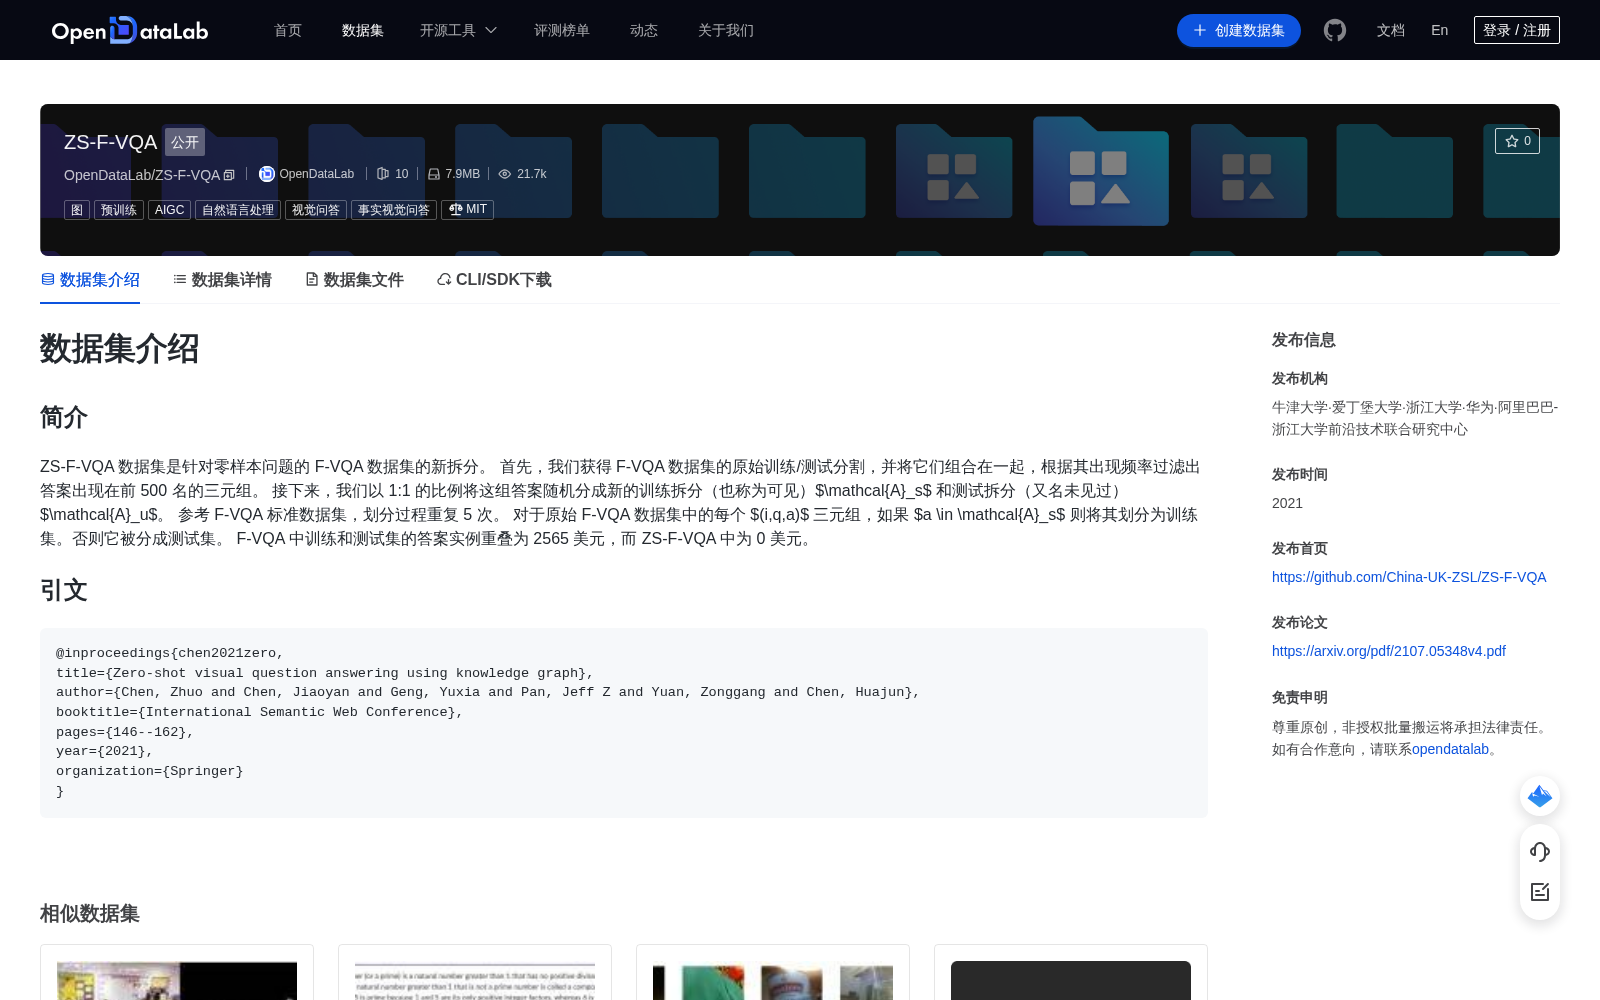The image size is (1600, 1000).
Task: Switch to the 数据集介绍 tab
Action: click(90, 280)
